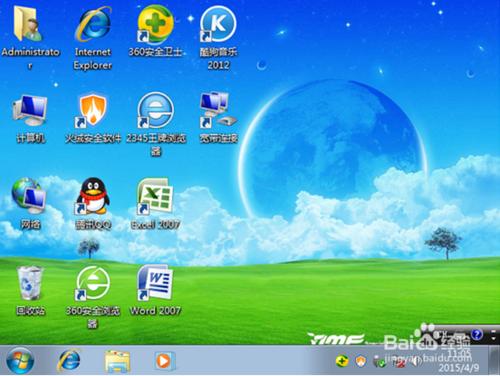Image resolution: width=500 pixels, height=376 pixels.
Task: Open the Word 2007 desktop shortcut
Action: tap(155, 291)
